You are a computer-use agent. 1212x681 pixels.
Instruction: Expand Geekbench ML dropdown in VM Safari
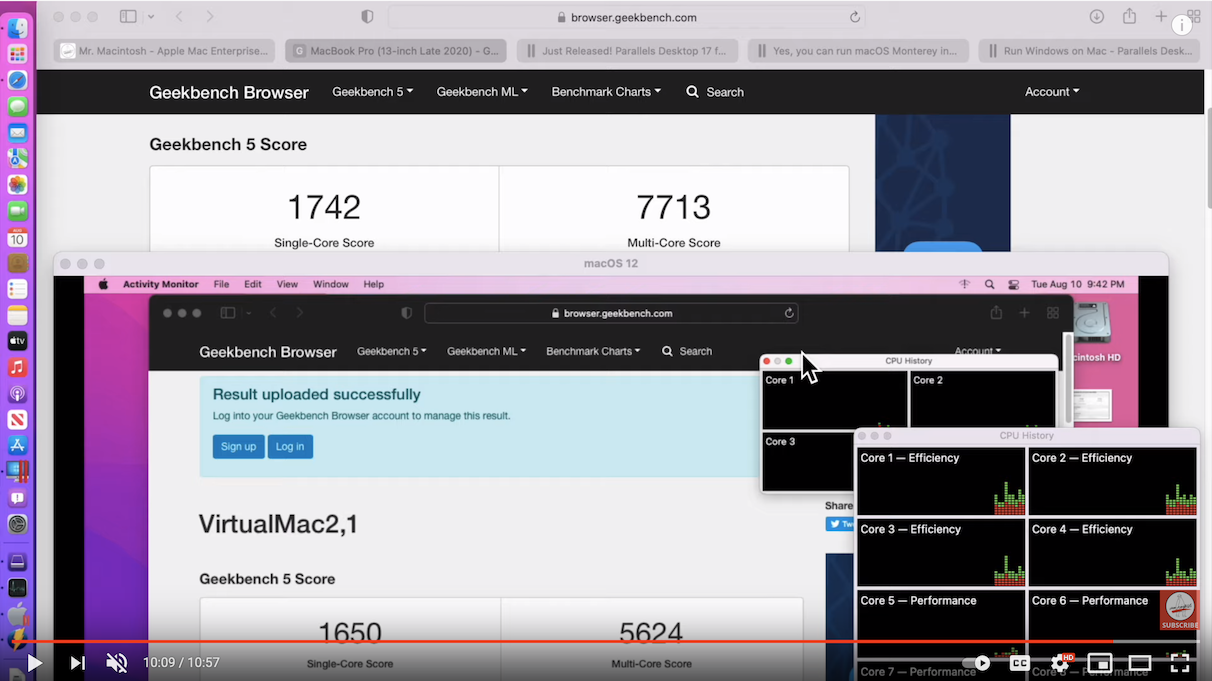pyautogui.click(x=486, y=352)
